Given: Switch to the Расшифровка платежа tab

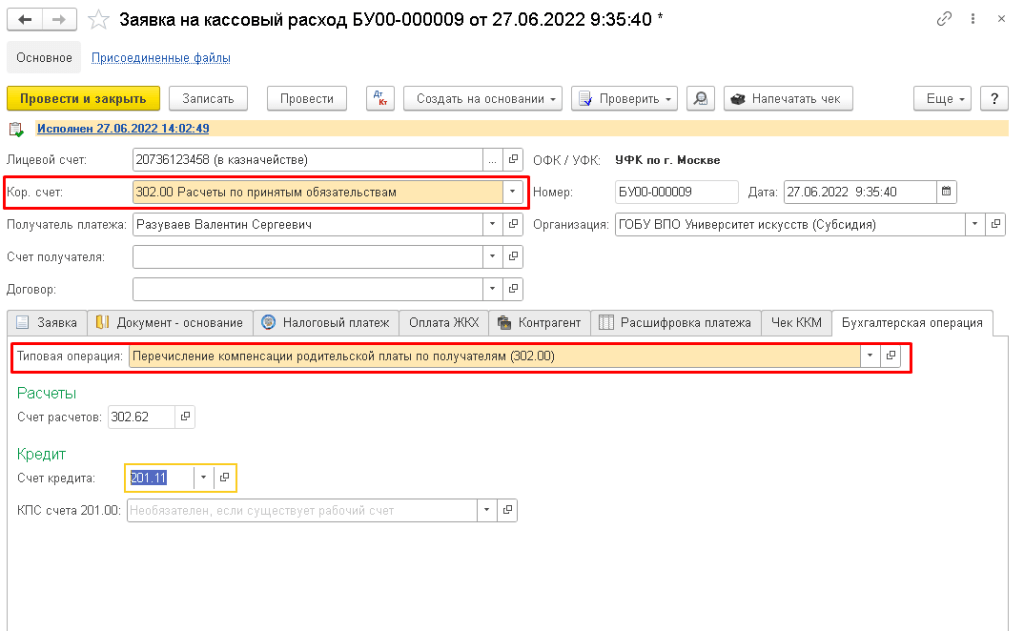Looking at the screenshot, I should (x=676, y=323).
